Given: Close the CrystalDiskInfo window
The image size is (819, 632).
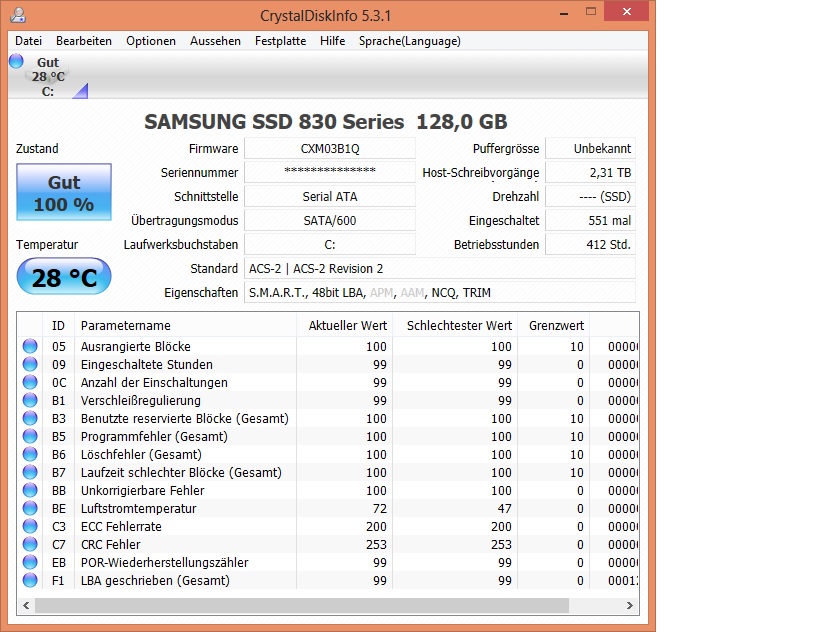Looking at the screenshot, I should coord(626,11).
